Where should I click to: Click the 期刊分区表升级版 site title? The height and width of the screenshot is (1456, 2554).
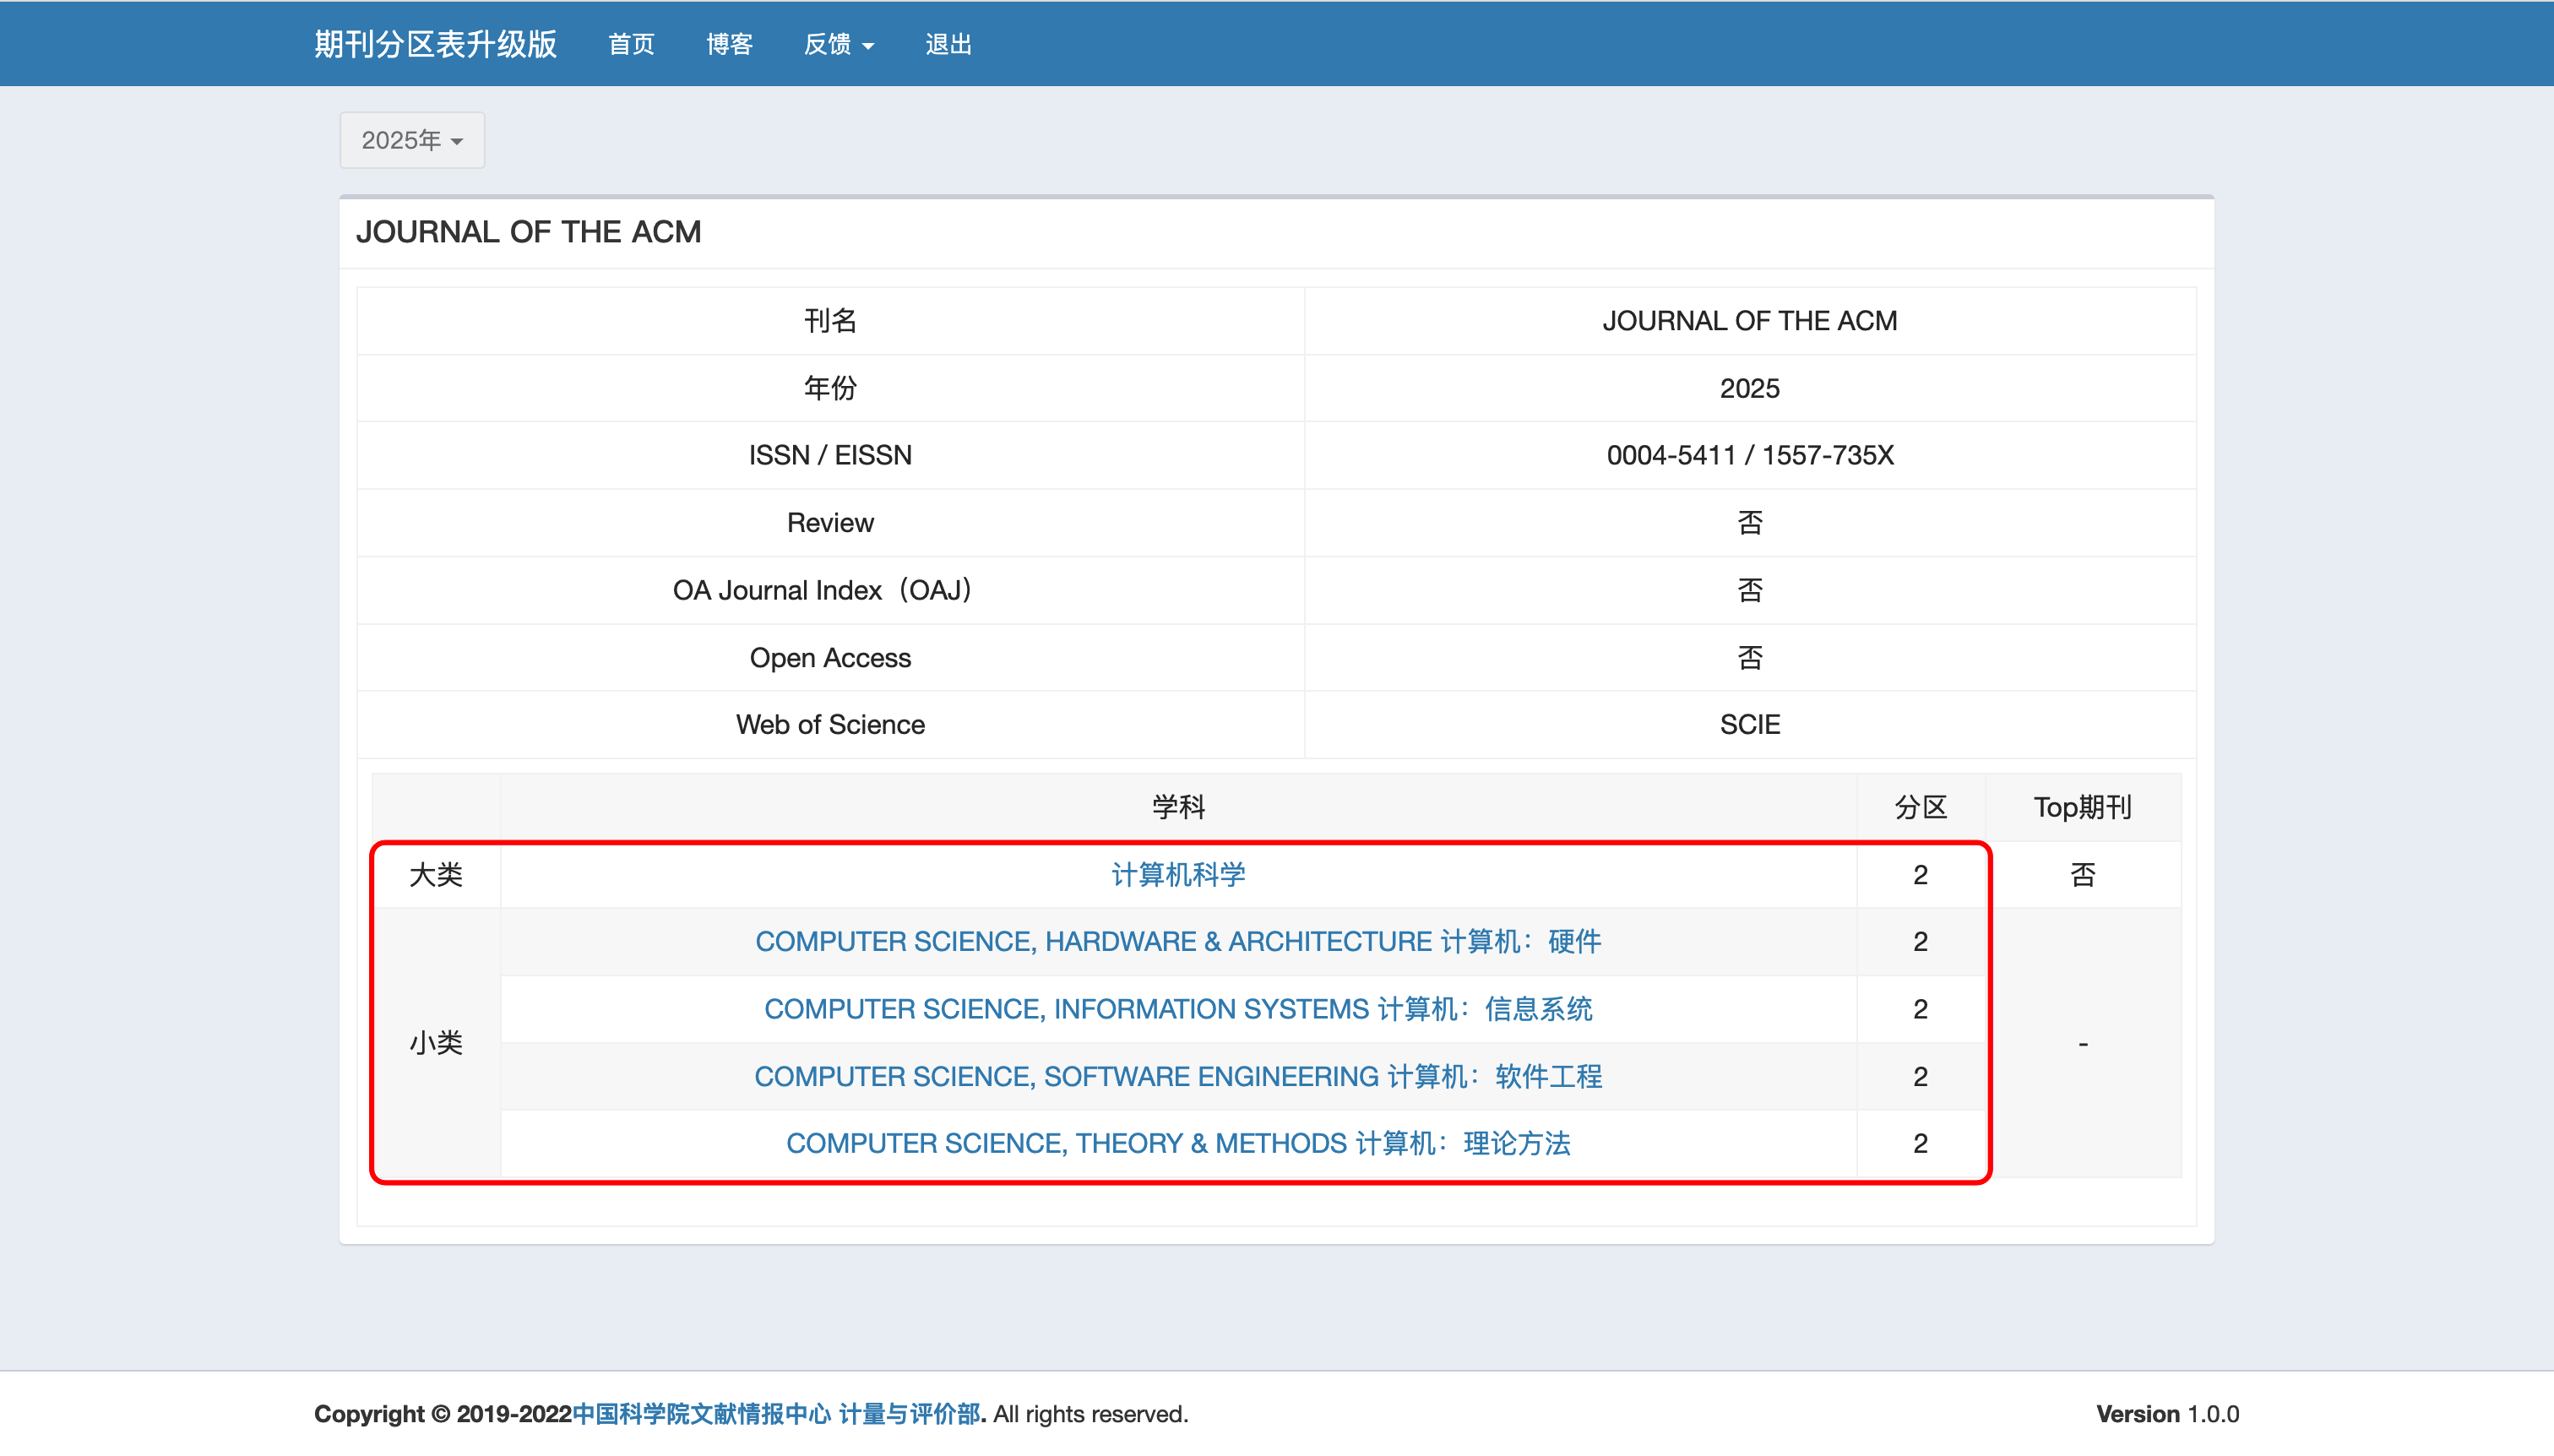(x=435, y=44)
